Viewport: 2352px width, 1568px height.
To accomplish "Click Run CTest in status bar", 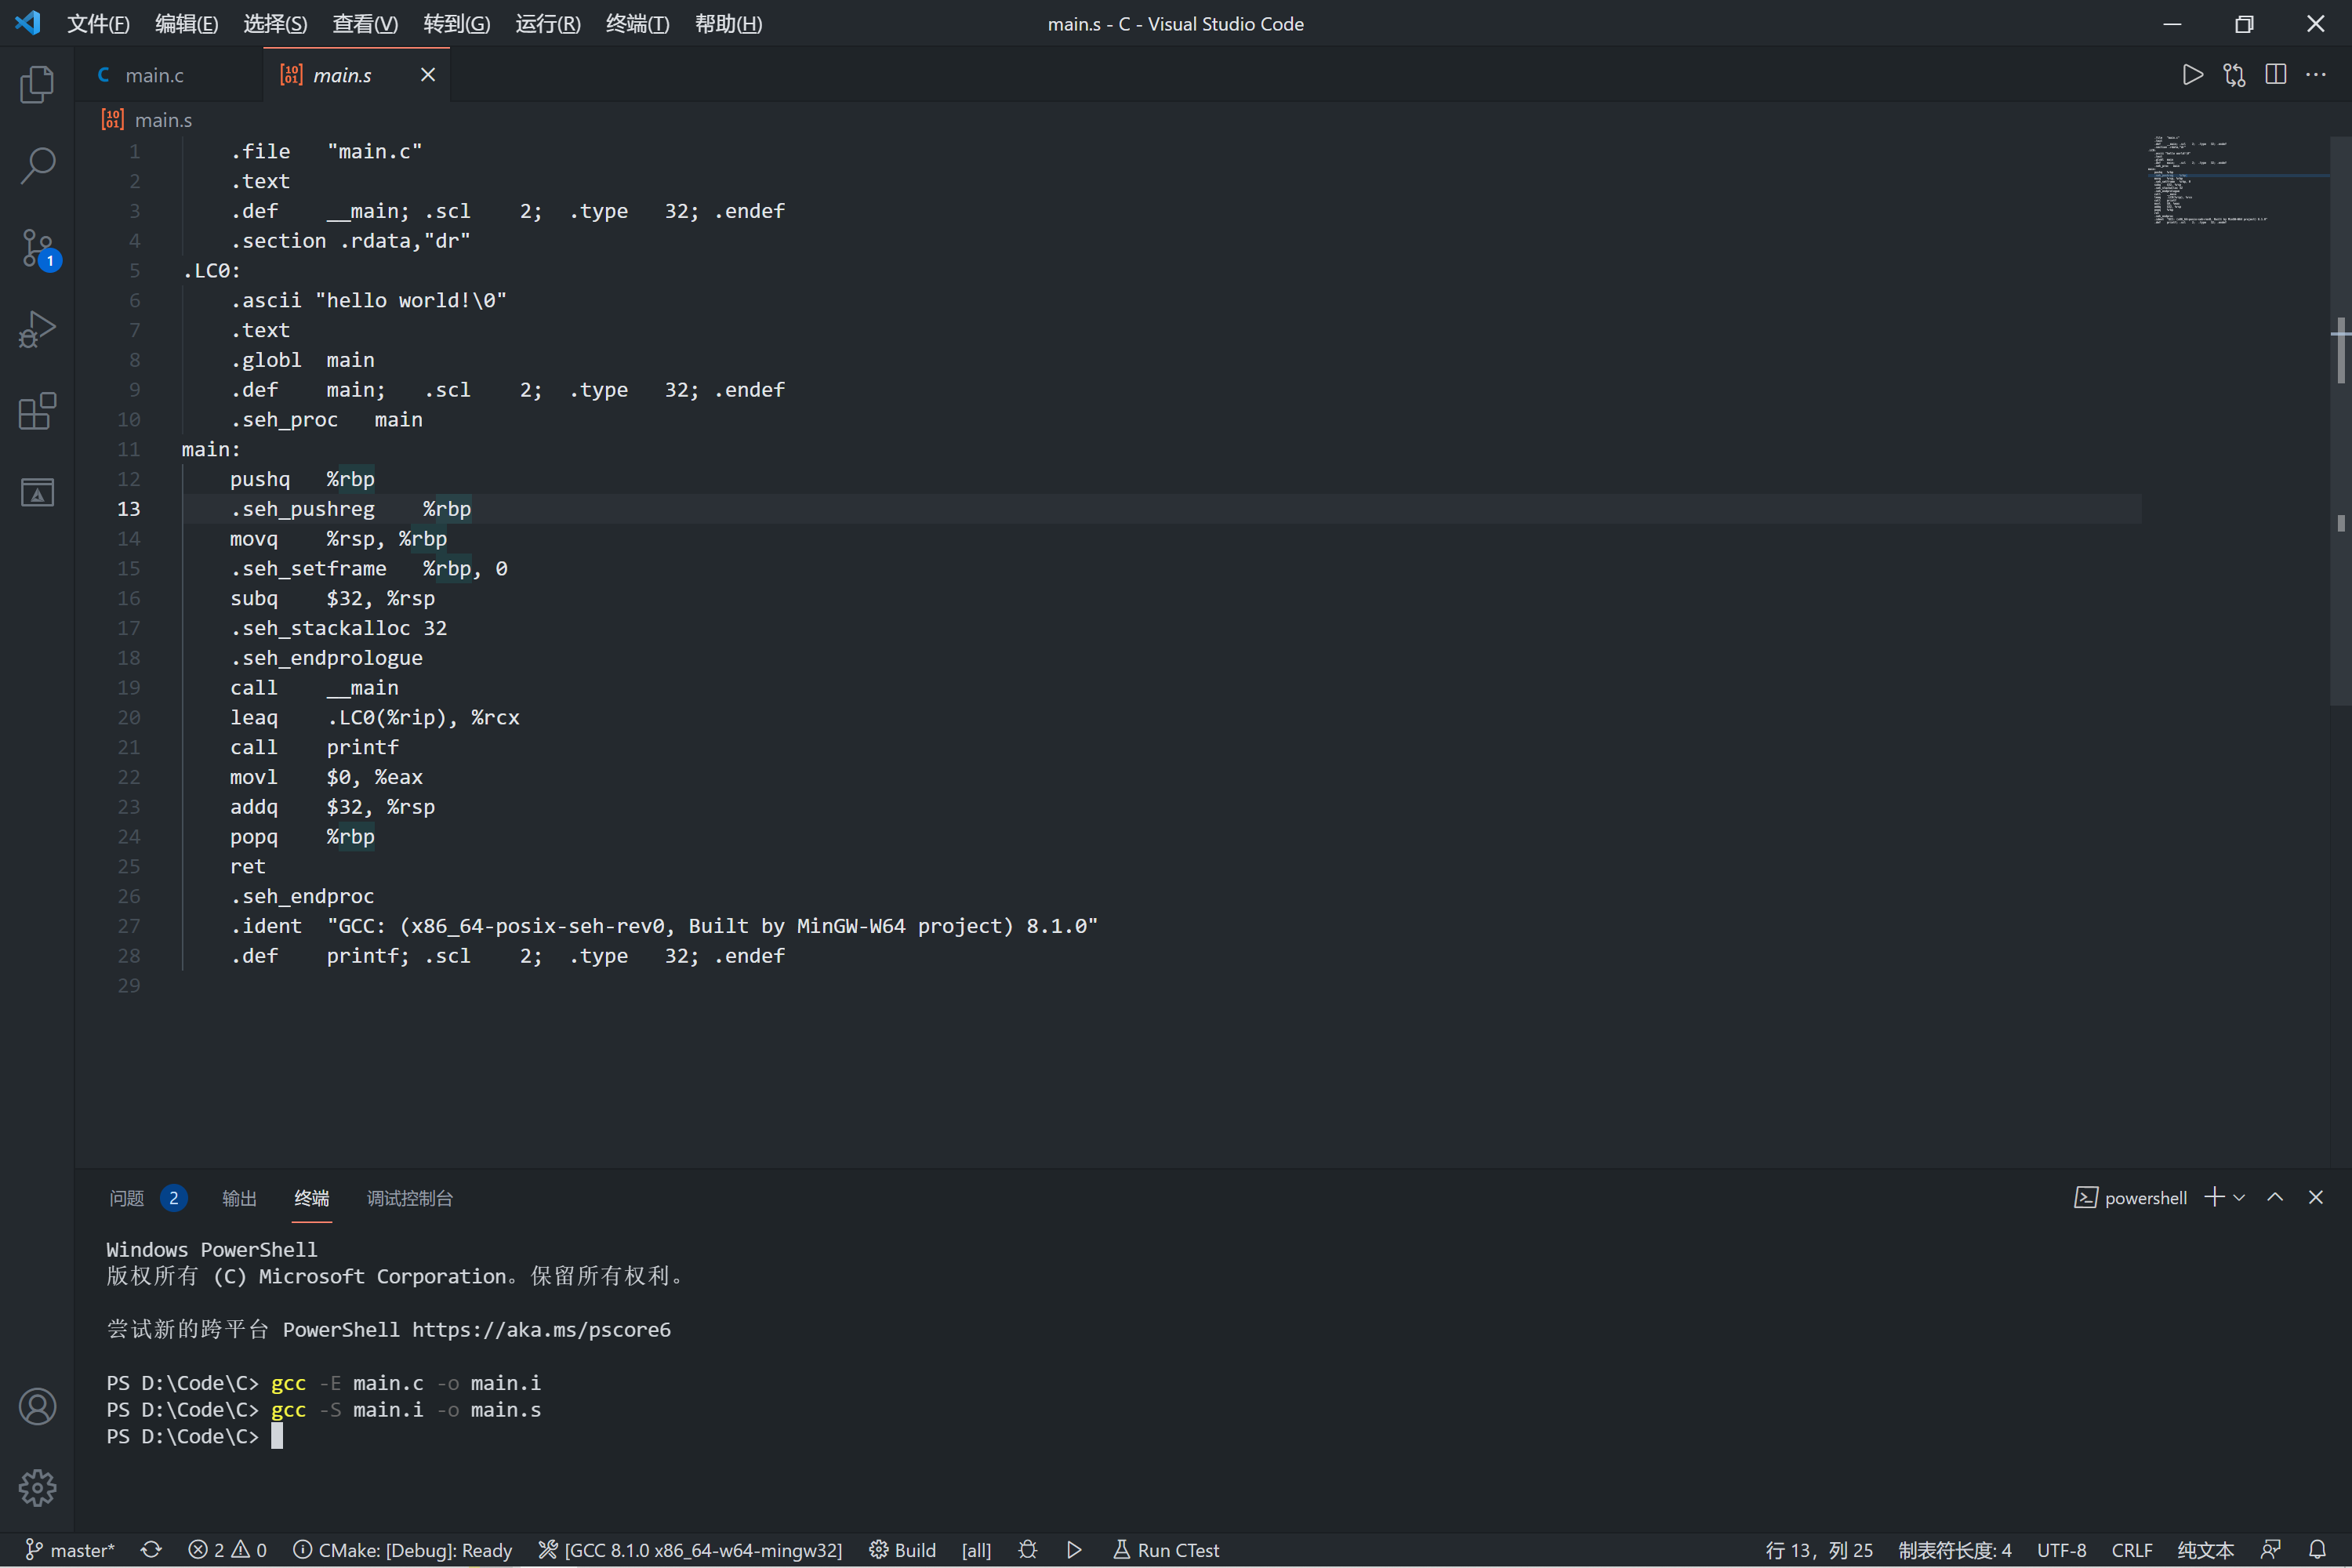I will point(1166,1550).
